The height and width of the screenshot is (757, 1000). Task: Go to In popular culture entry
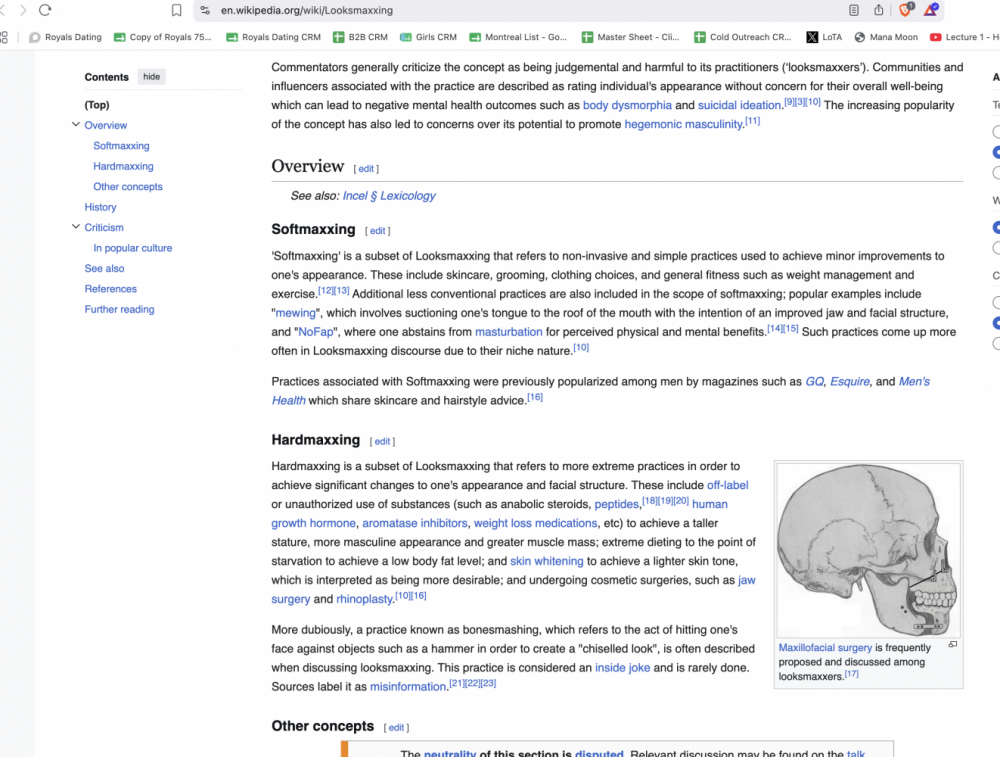point(133,247)
